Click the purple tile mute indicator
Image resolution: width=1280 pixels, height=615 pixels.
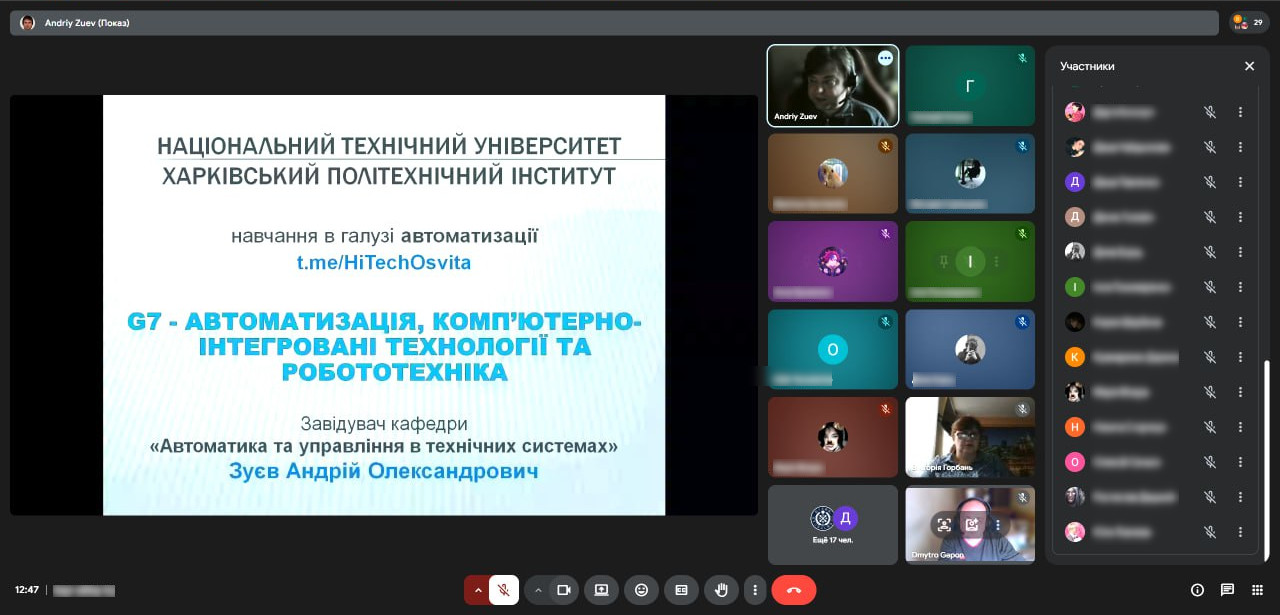coord(885,234)
